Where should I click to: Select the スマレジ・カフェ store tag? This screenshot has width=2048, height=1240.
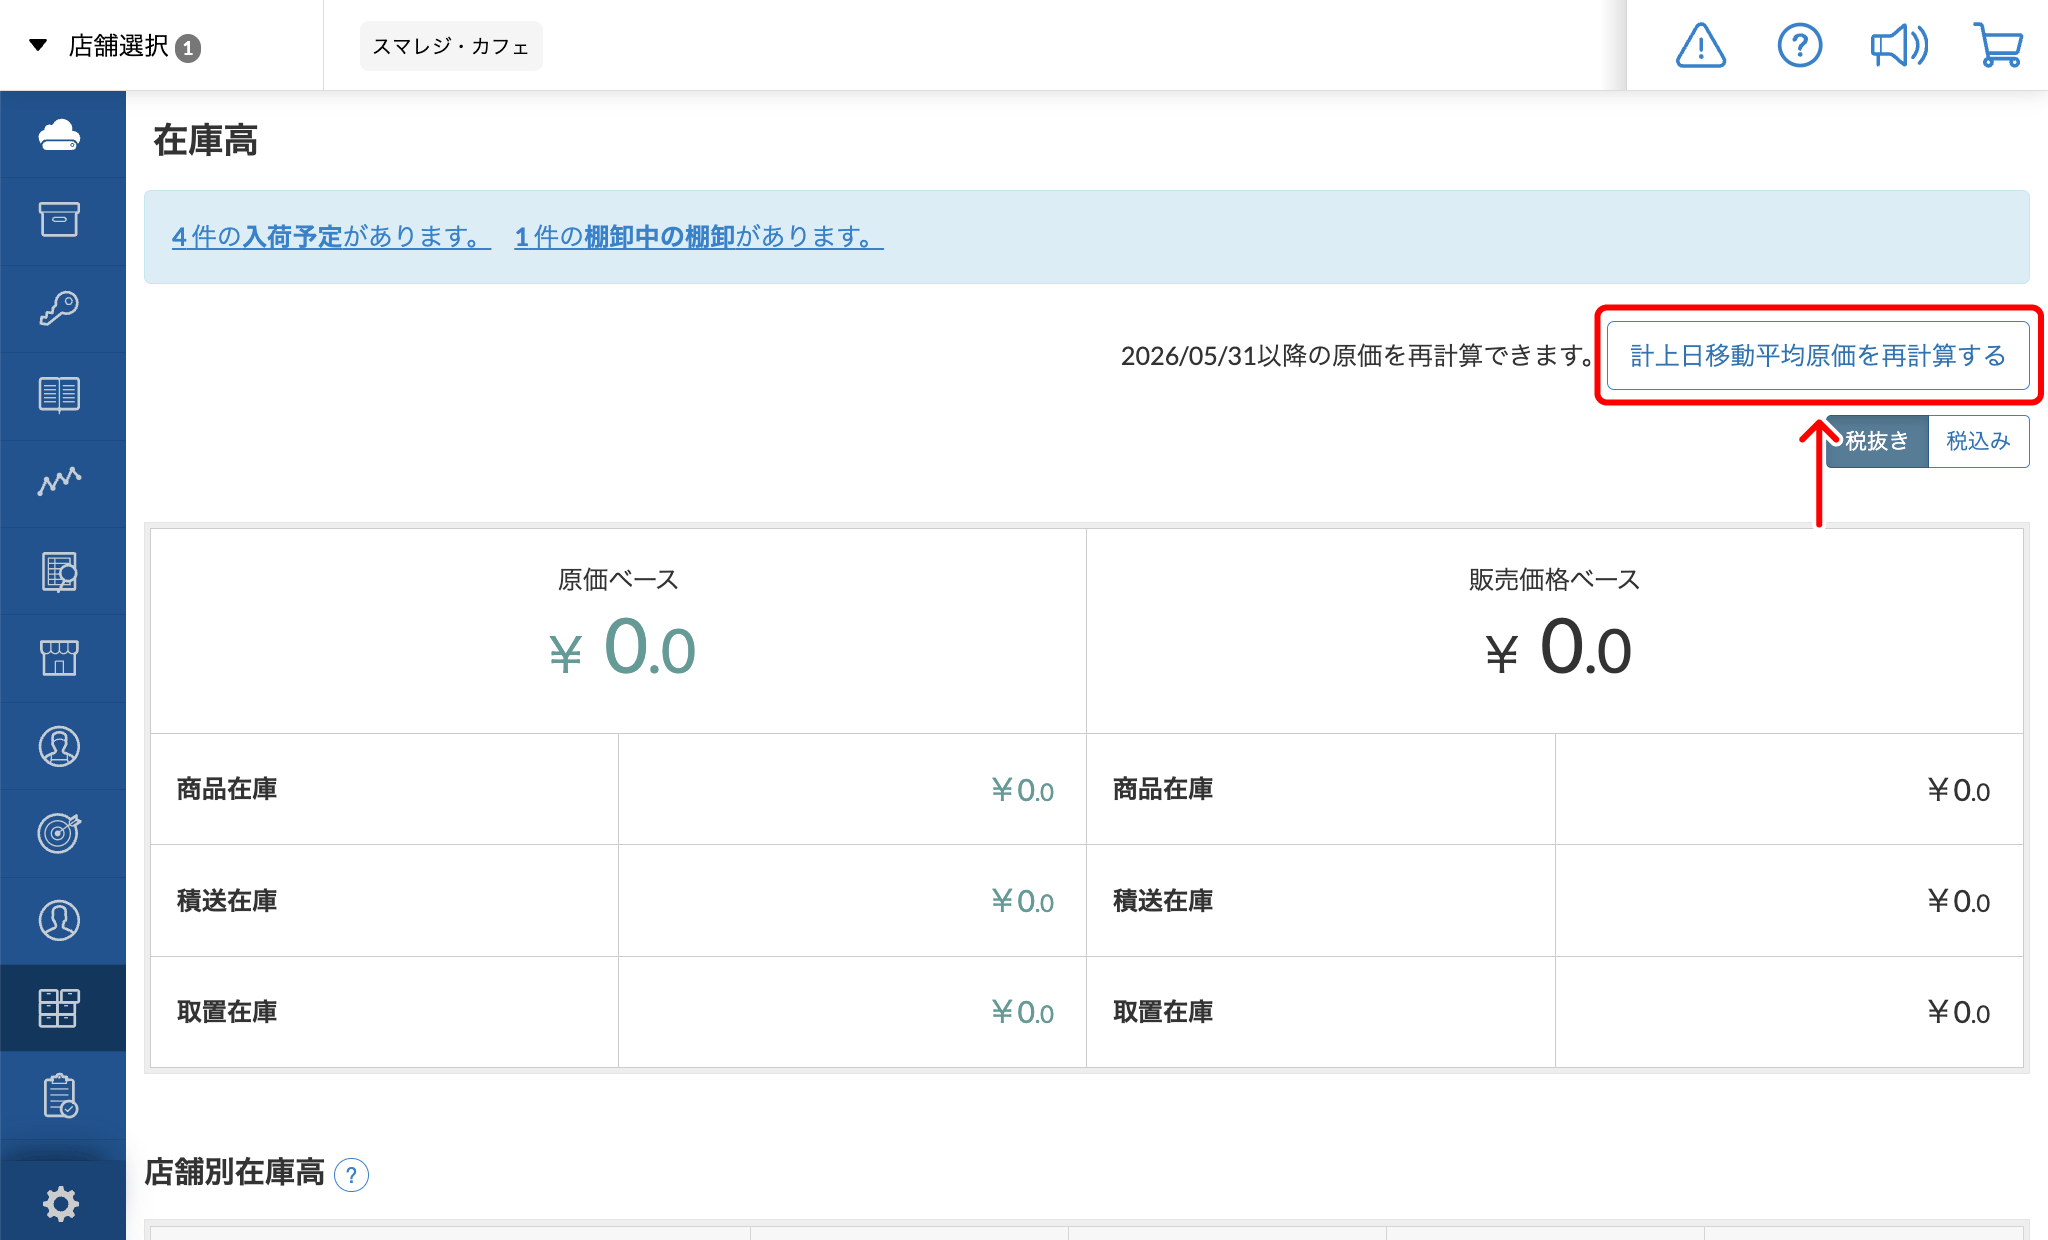tap(451, 46)
